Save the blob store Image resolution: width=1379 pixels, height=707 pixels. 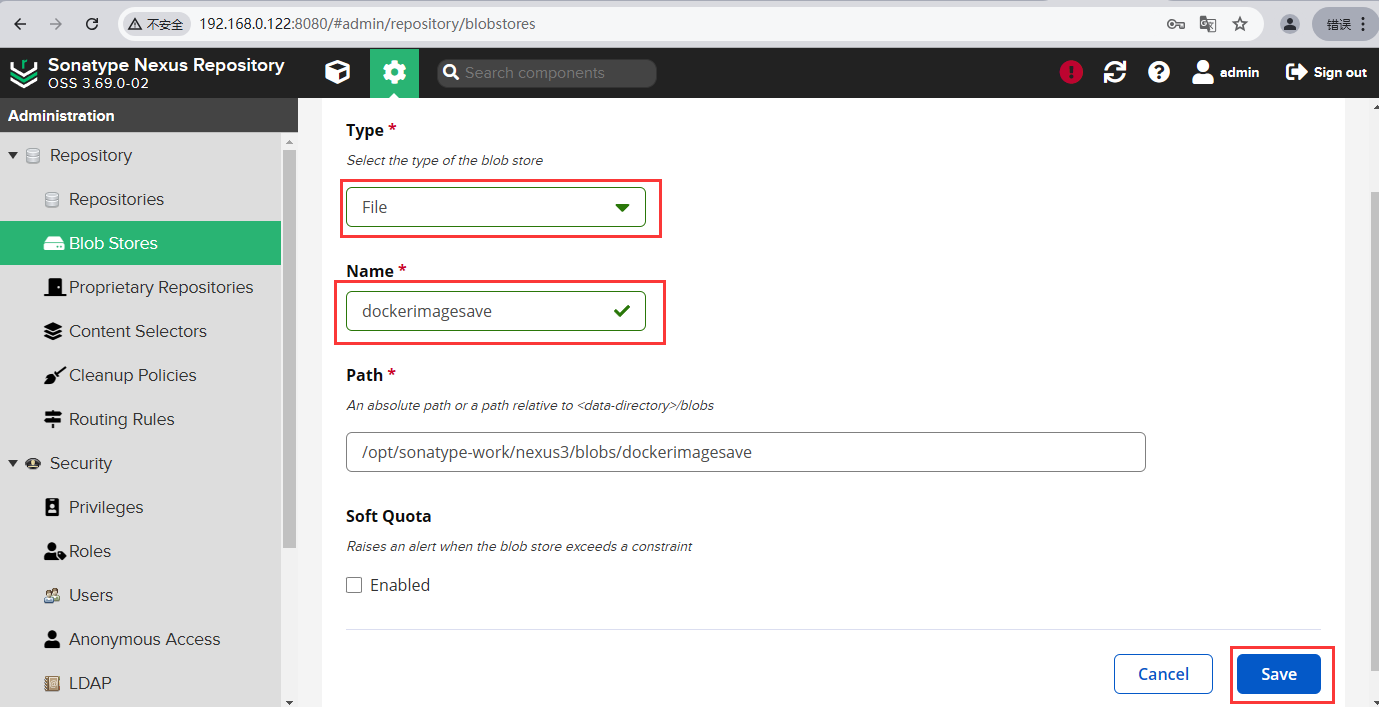coord(1278,674)
